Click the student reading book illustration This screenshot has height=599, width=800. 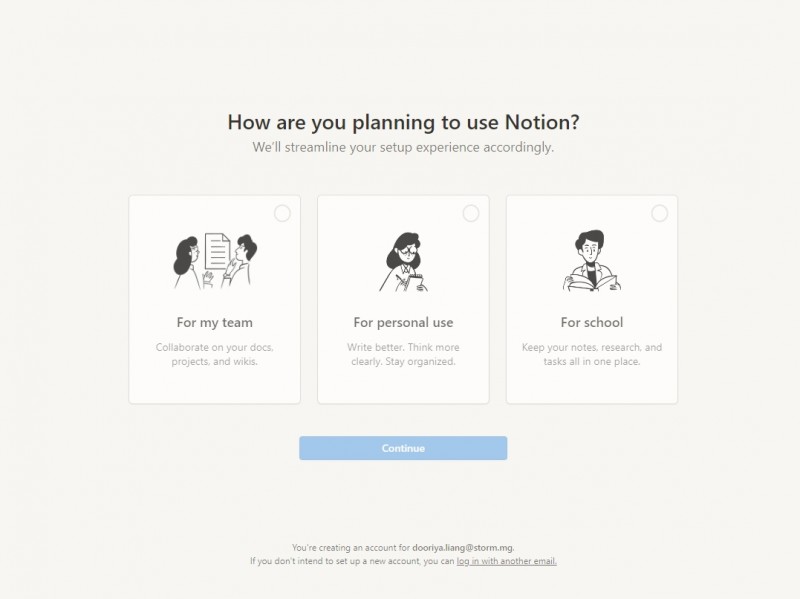[592, 261]
